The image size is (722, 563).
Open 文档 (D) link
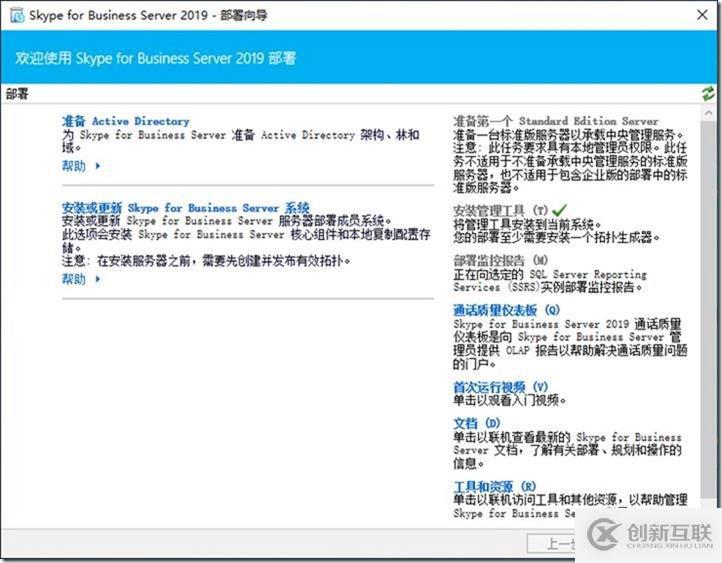click(477, 423)
